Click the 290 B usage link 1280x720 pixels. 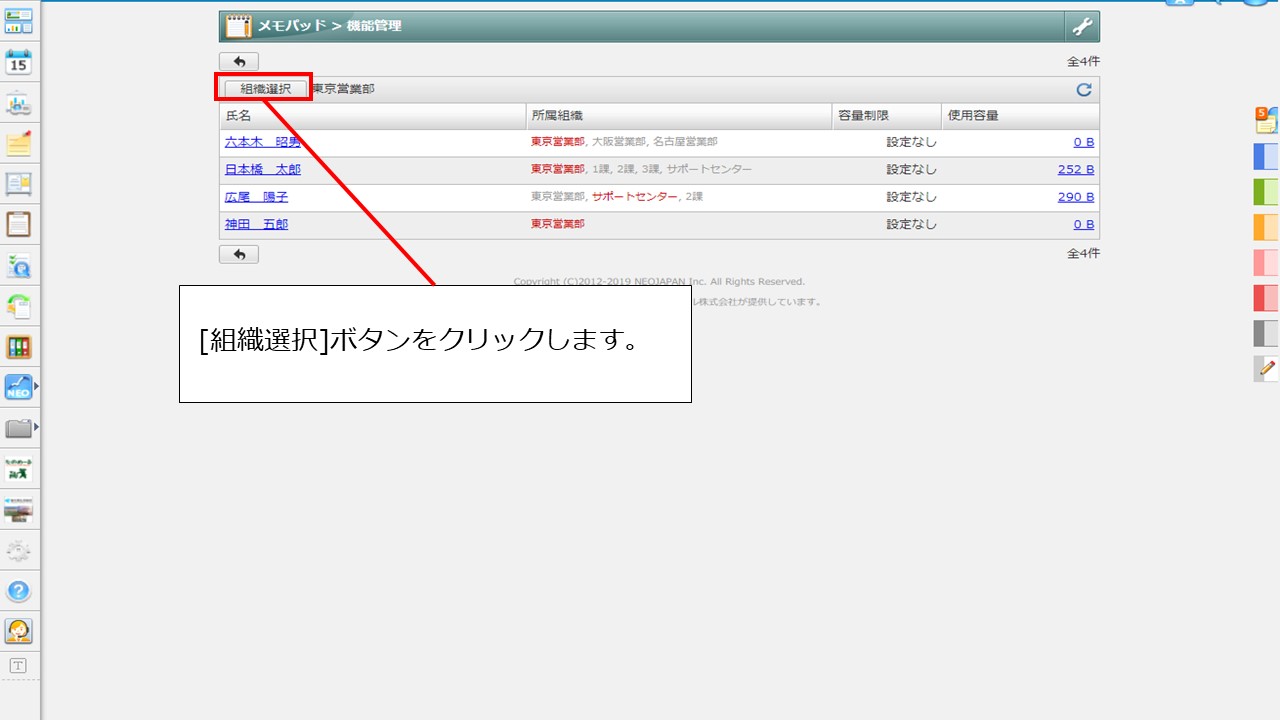point(1075,197)
